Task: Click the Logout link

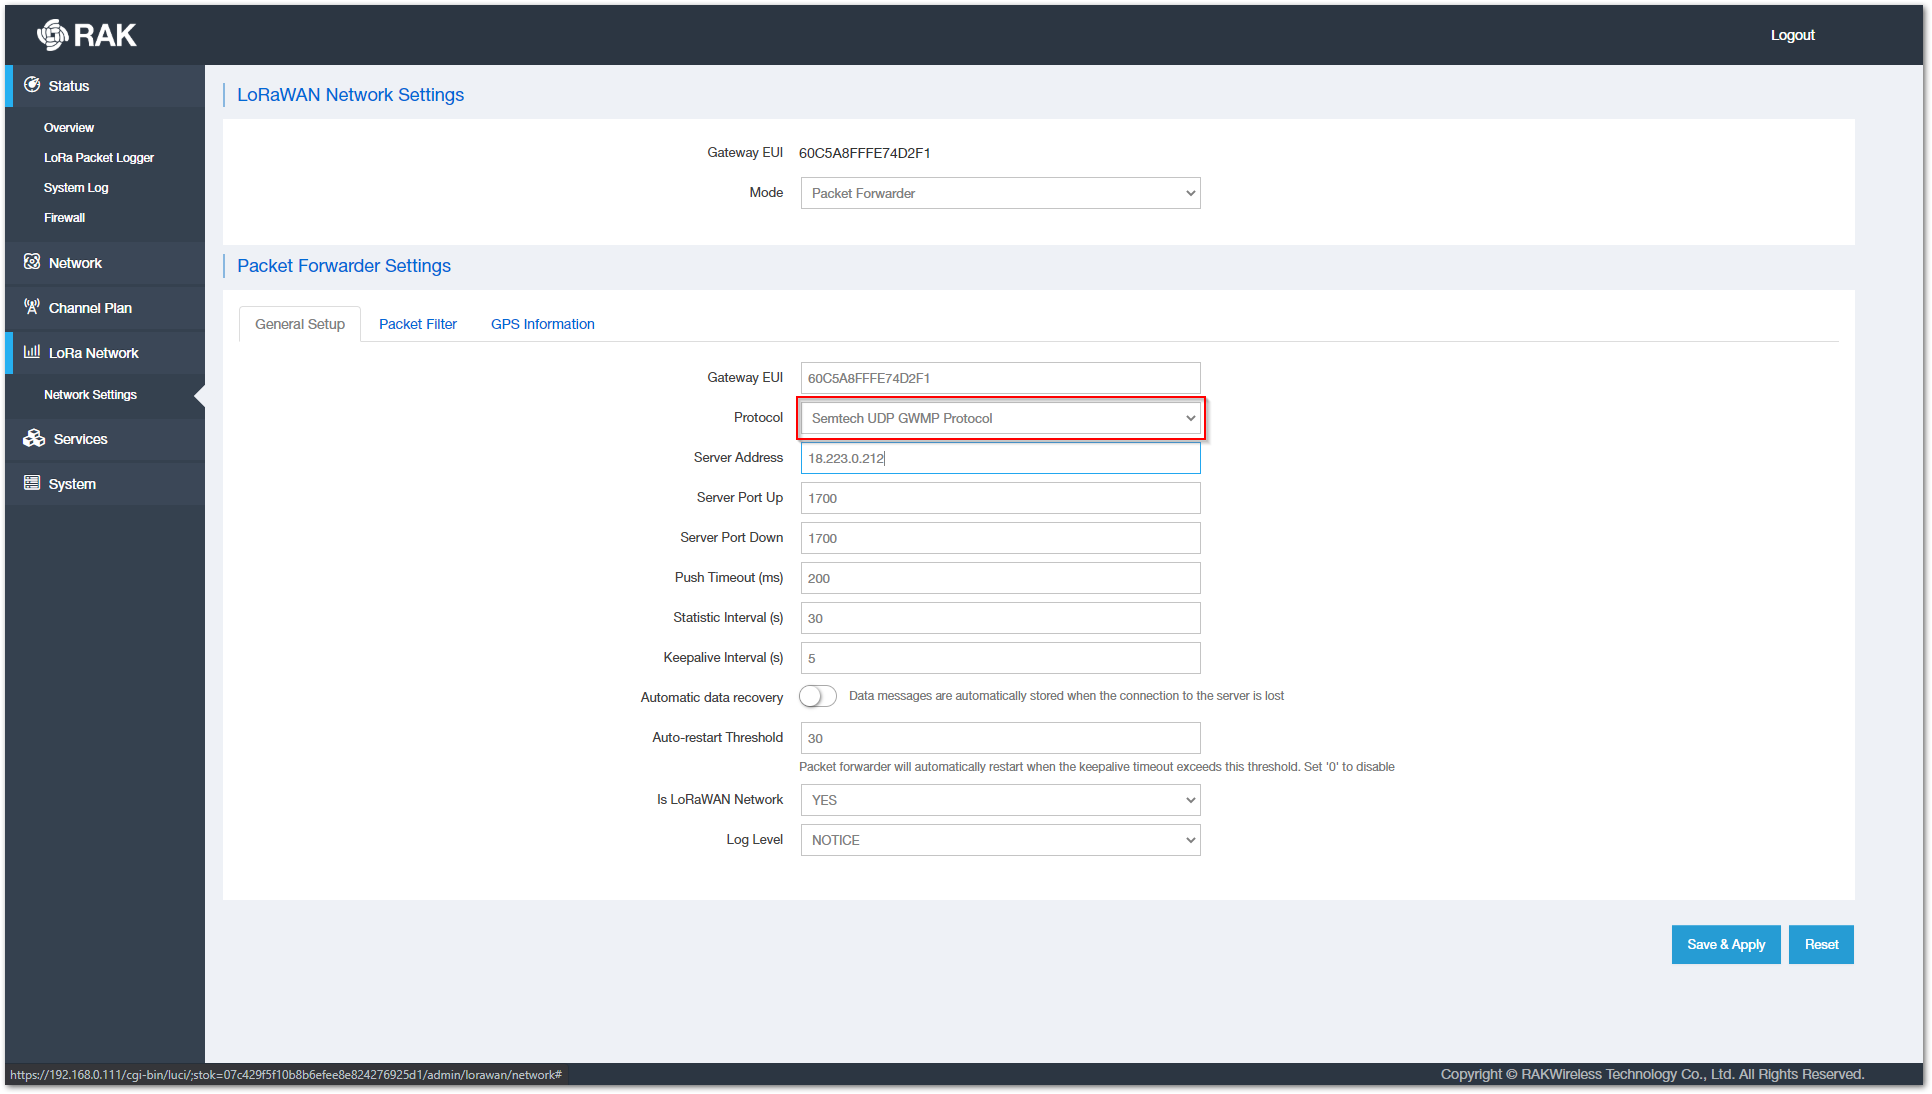Action: 1793,35
